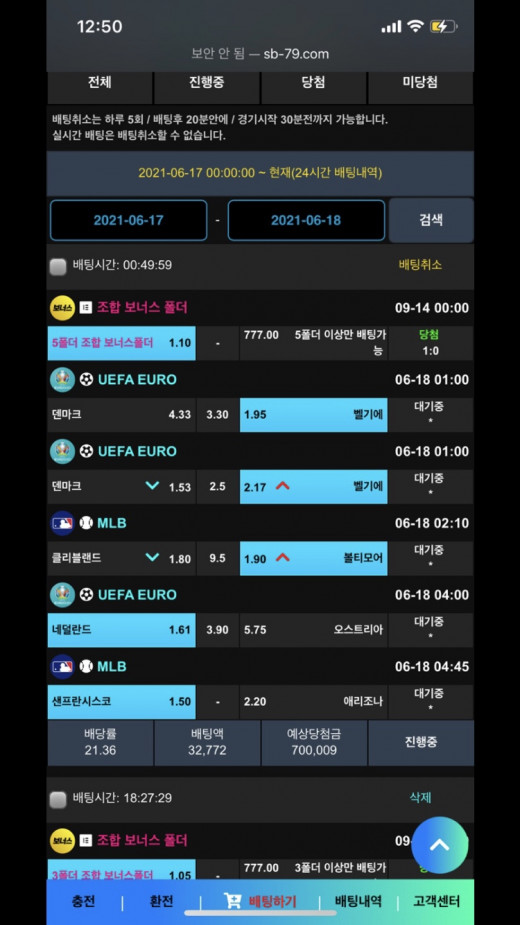Click the yellow 보너스 badge of the first slip

[62, 308]
